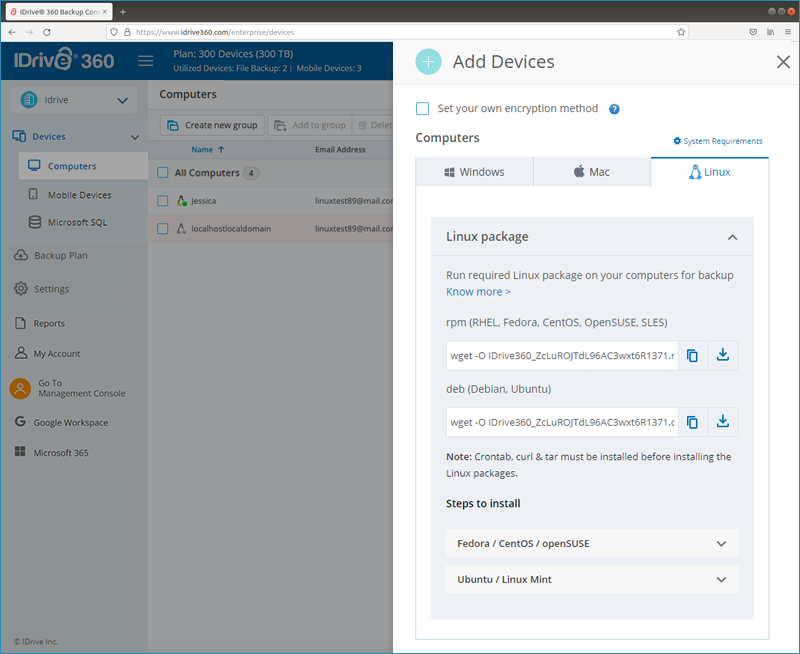Click the Google Workspace G icon
The height and width of the screenshot is (654, 800).
[x=20, y=421]
